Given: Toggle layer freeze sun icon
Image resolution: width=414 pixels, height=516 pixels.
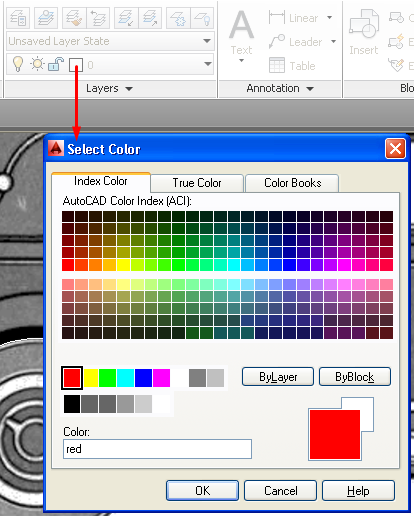Looking at the screenshot, I should 37,63.
